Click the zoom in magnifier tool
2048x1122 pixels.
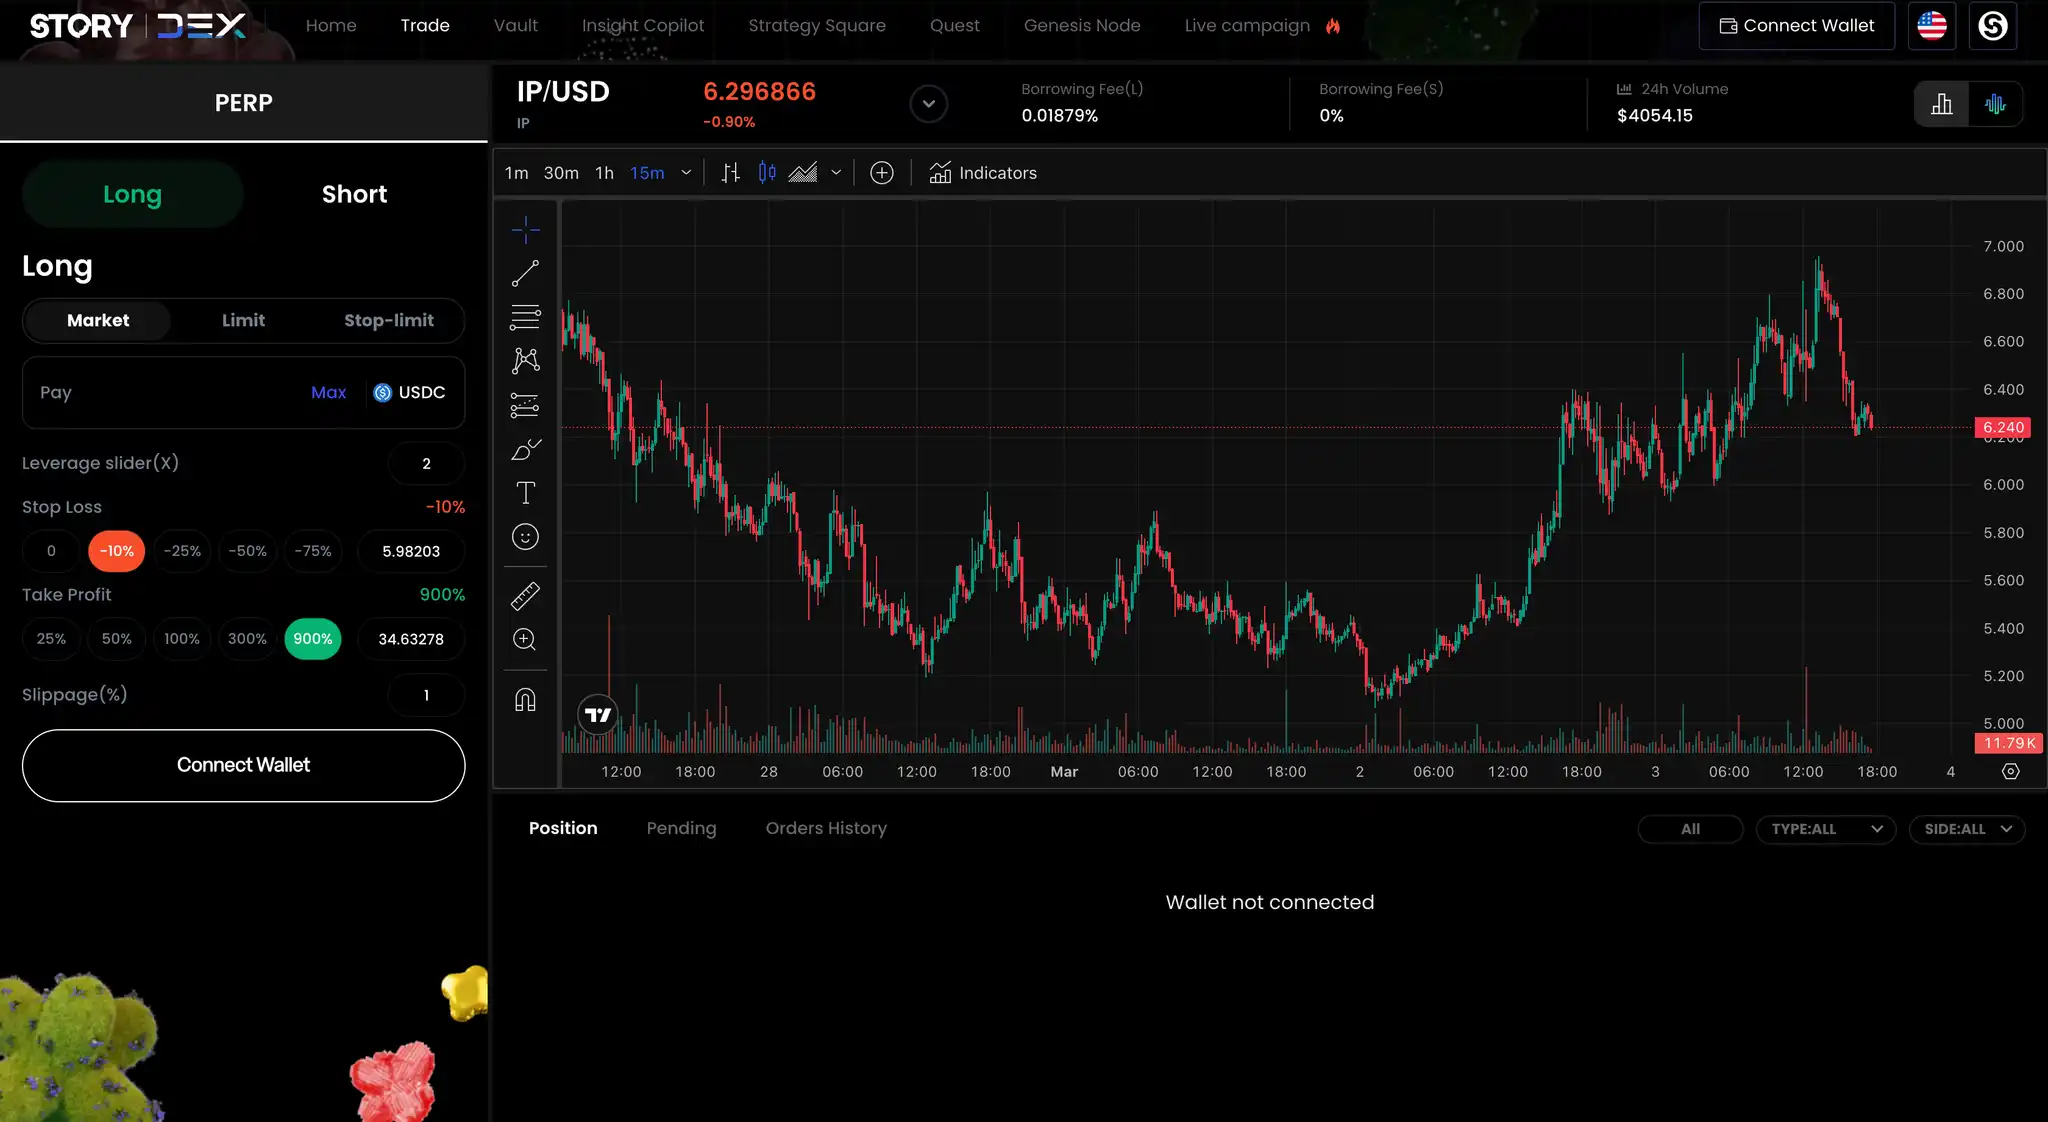525,640
